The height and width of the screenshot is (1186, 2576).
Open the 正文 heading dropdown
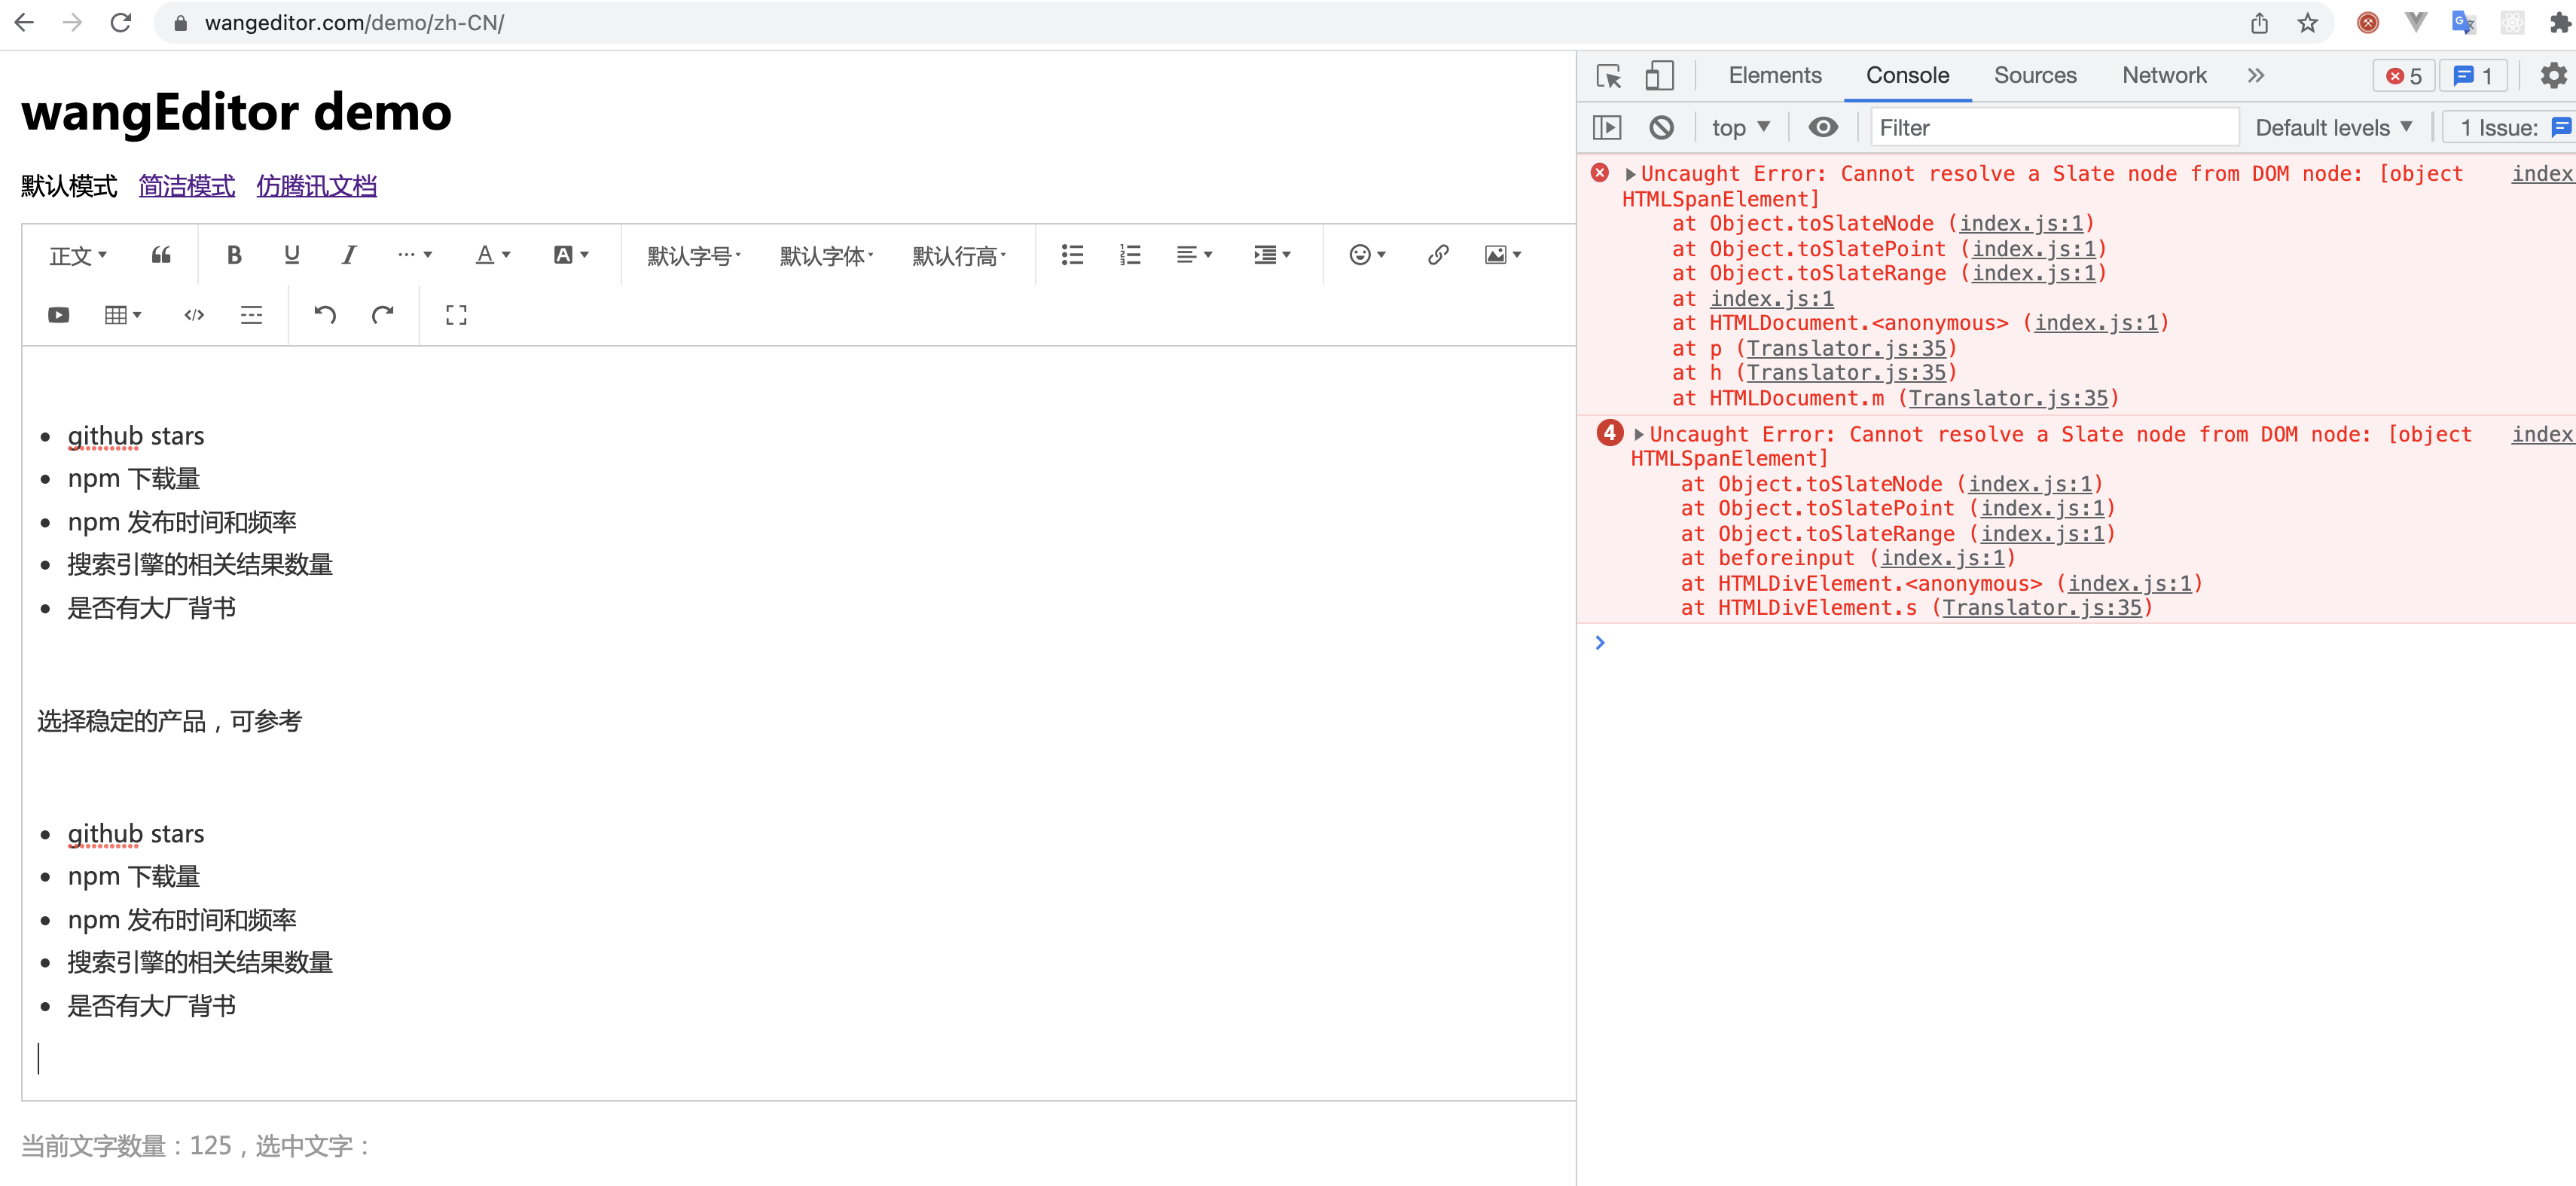tap(79, 255)
